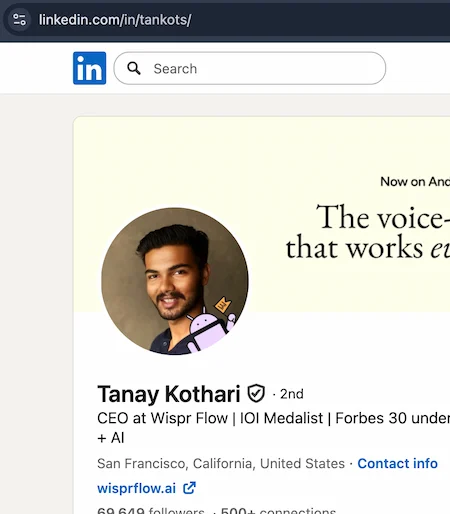450x514 pixels.
Task: Click the verification shield badge beside the name
Action: tap(256, 393)
